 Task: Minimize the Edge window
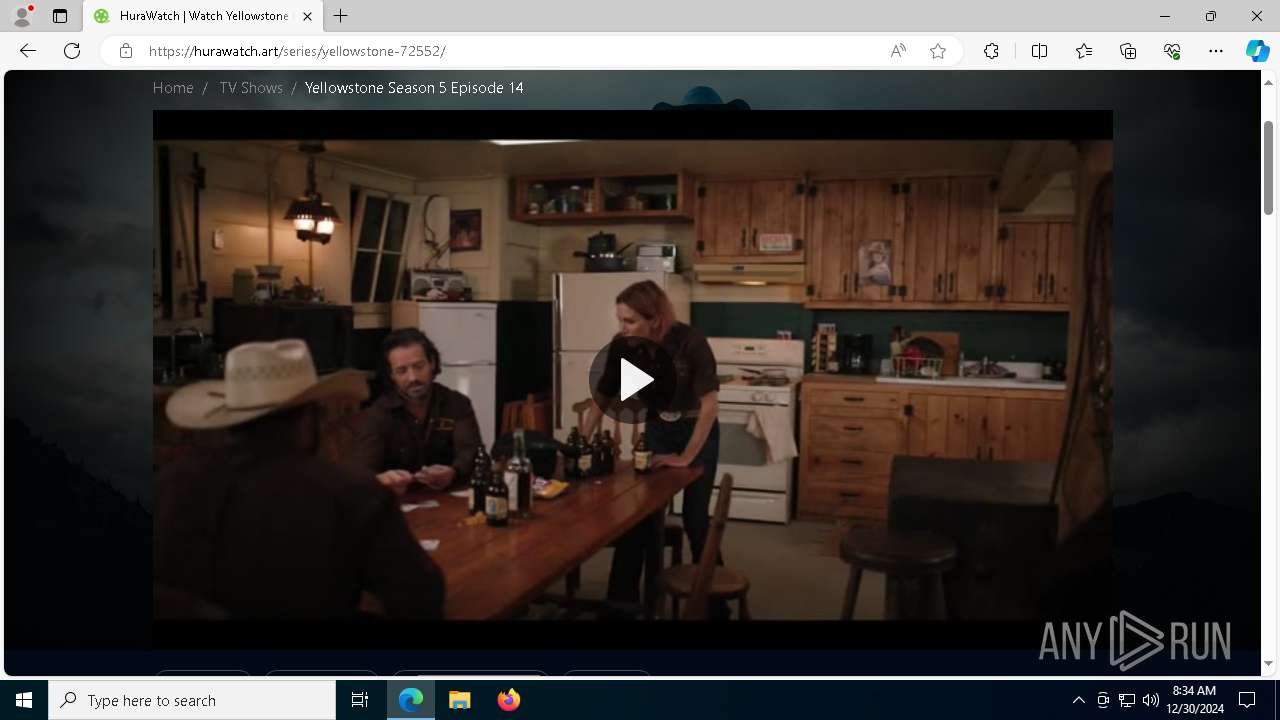[x=1165, y=16]
